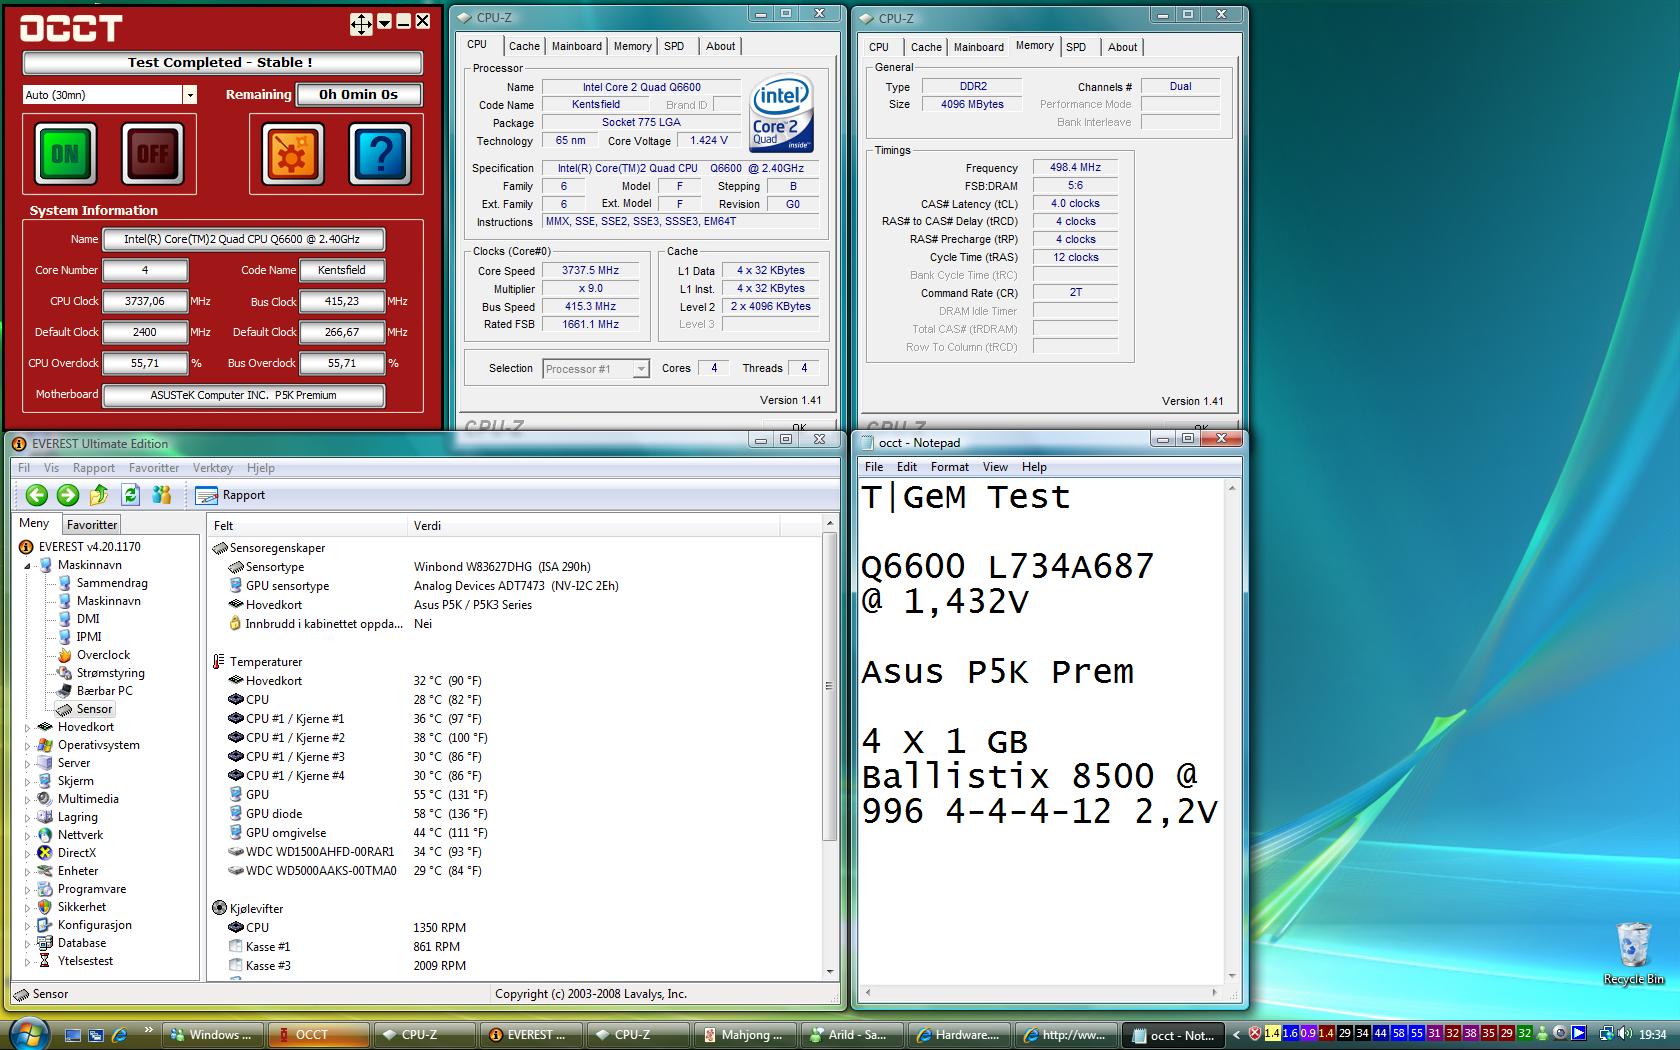The width and height of the screenshot is (1680, 1050).
Task: Expand Server tree node
Action: tap(28, 763)
